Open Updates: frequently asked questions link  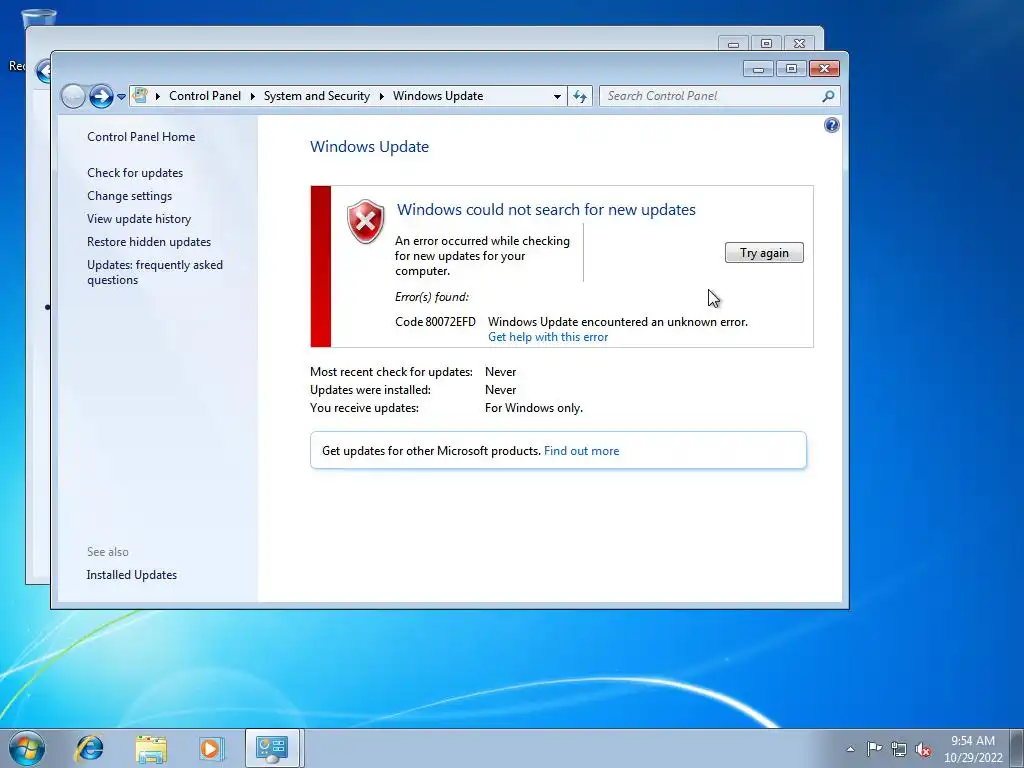[155, 272]
